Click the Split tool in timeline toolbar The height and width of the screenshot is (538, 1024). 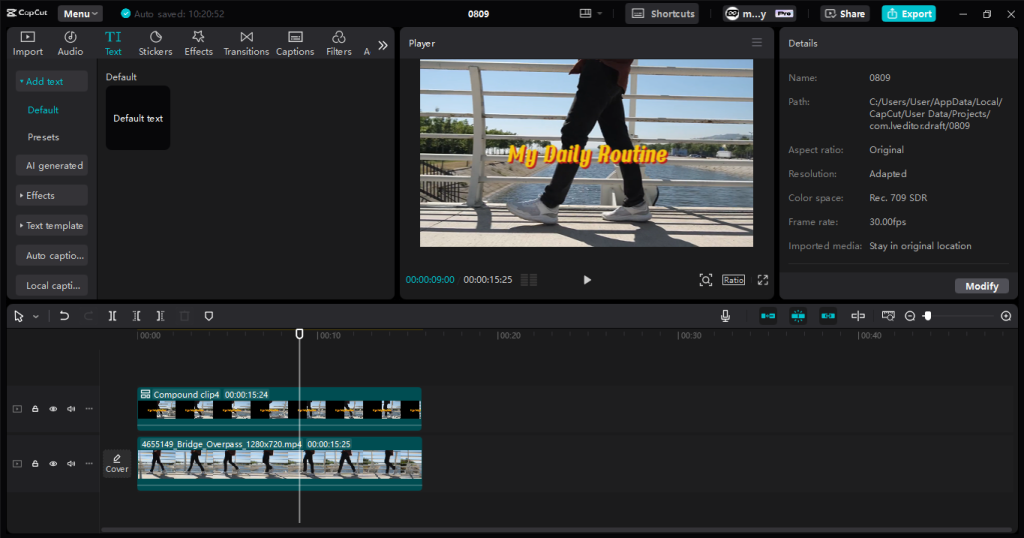click(x=113, y=316)
